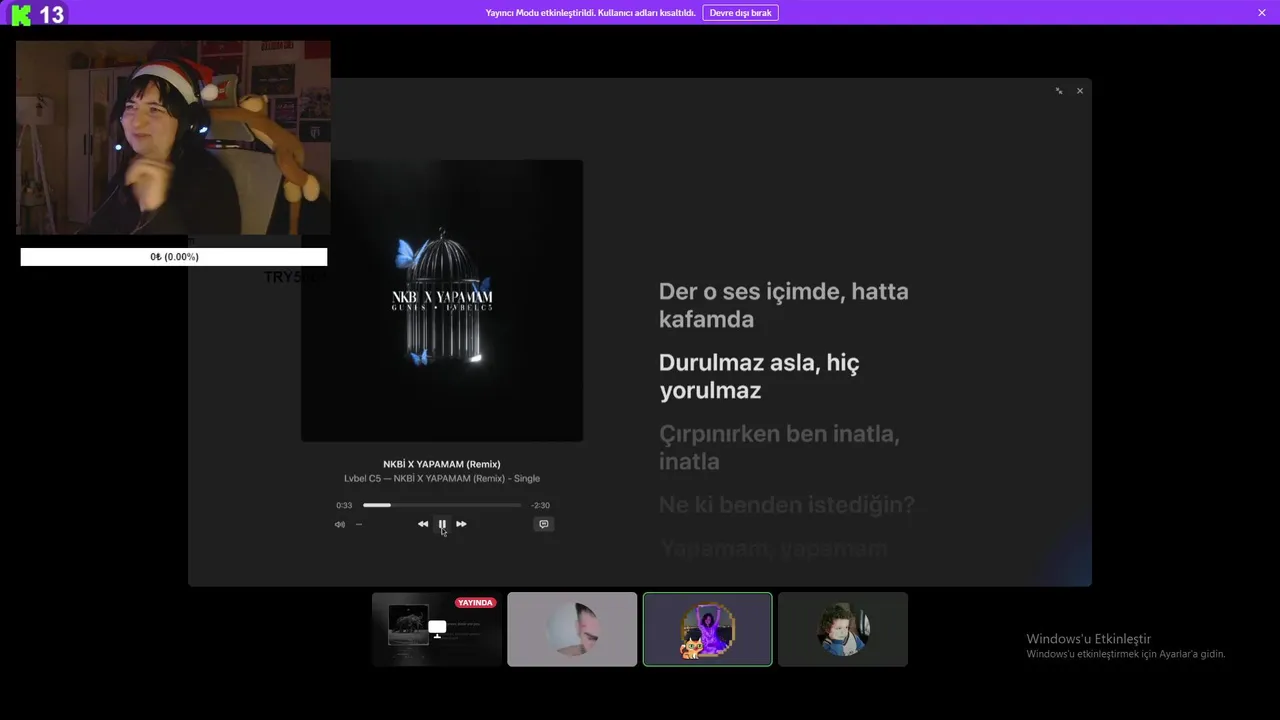Open the Lvbel C5 artist and album line
This screenshot has width=1280, height=720.
pos(442,478)
